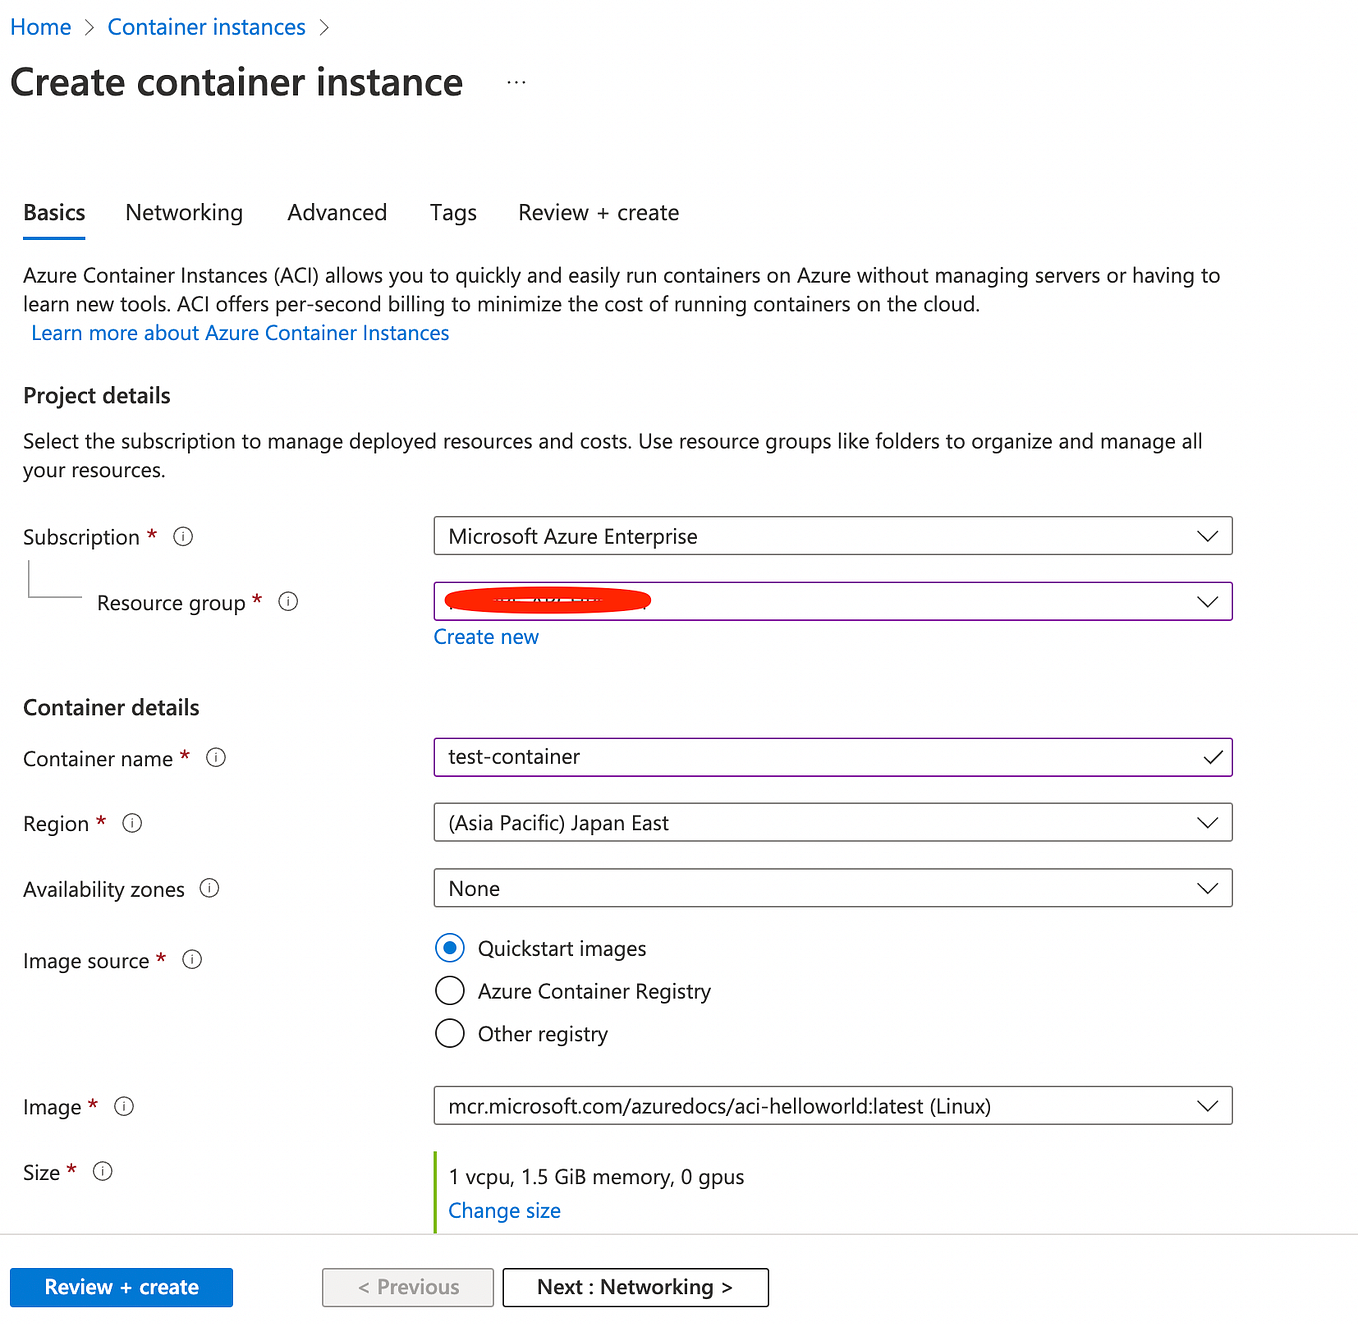The image size is (1358, 1324).
Task: Switch to the Networking tab
Action: click(x=184, y=212)
